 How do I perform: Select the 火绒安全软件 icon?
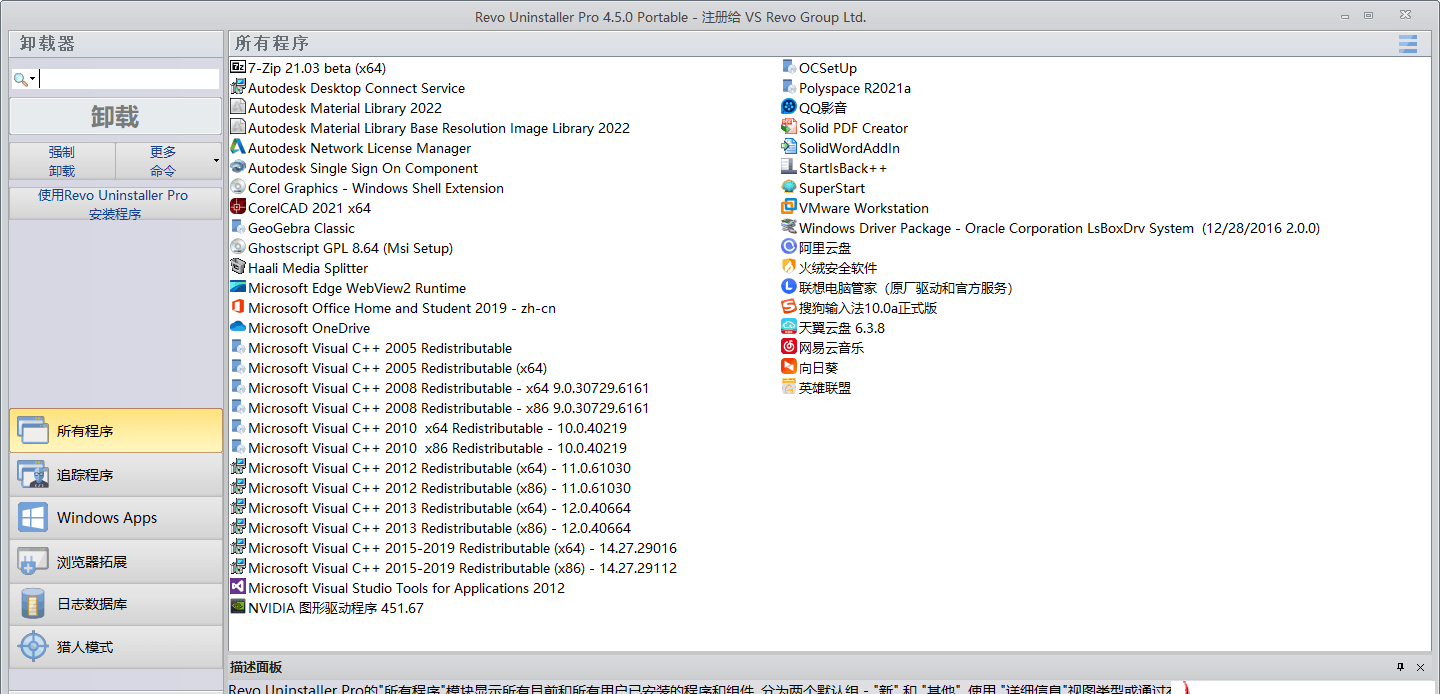[x=789, y=268]
